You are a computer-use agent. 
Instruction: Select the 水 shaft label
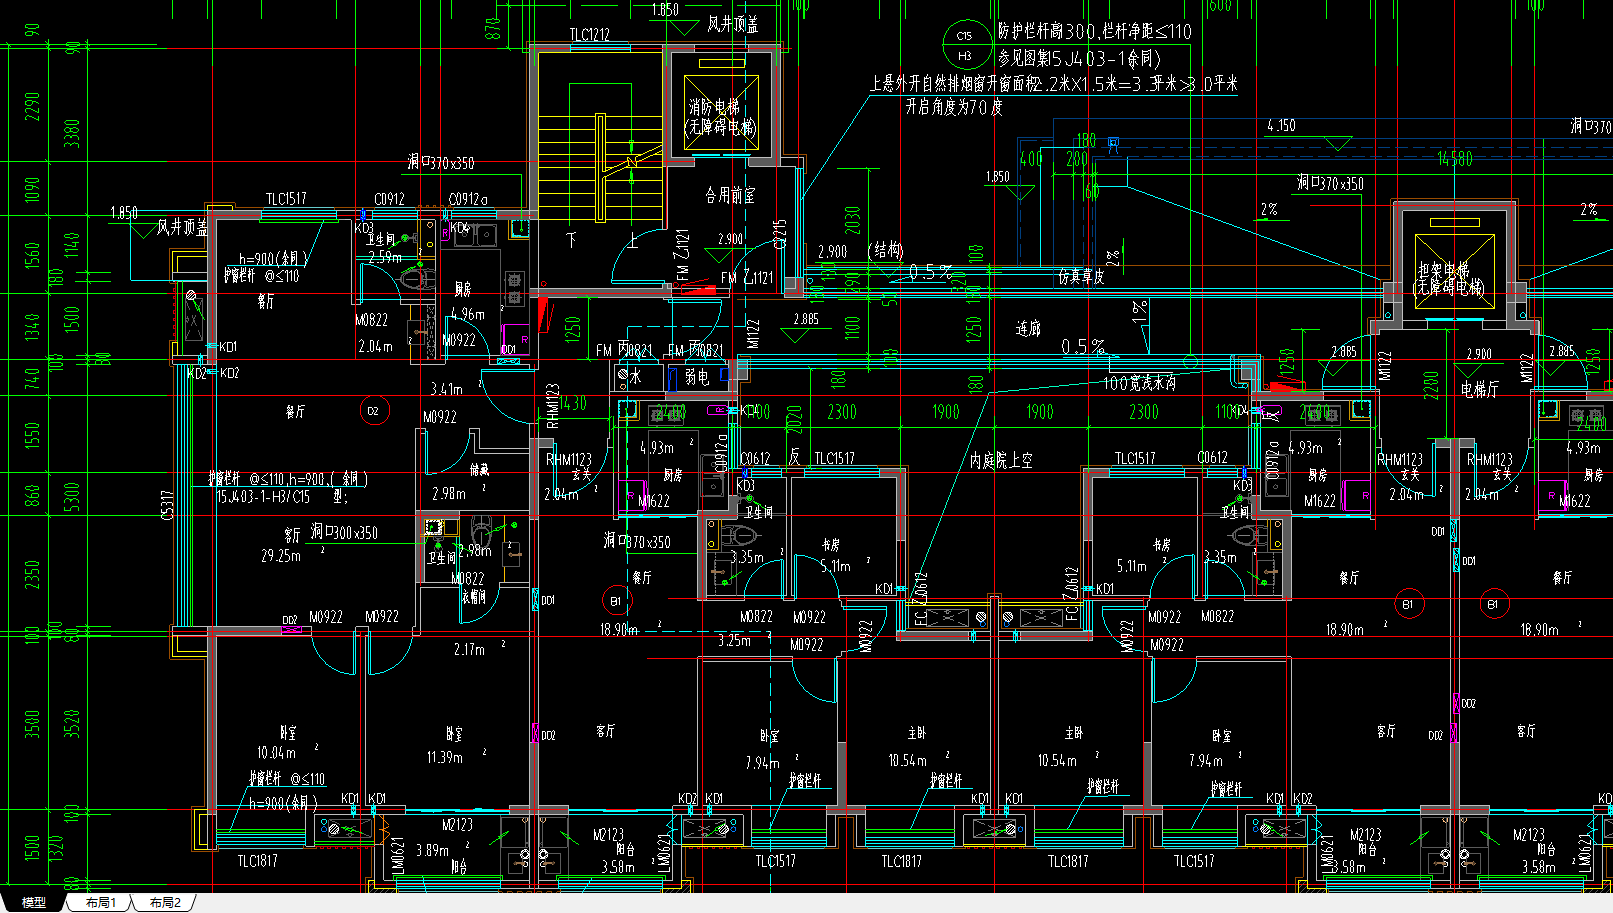pos(635,377)
